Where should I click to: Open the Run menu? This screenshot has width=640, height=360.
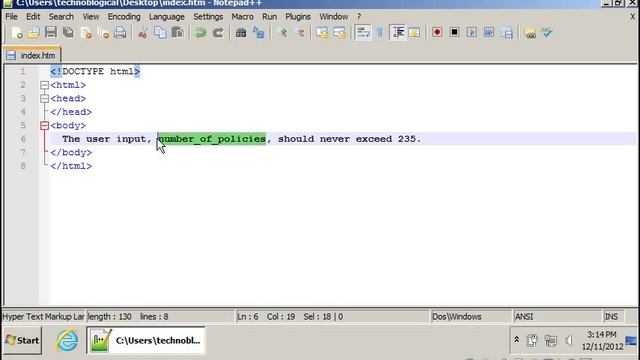pos(269,17)
